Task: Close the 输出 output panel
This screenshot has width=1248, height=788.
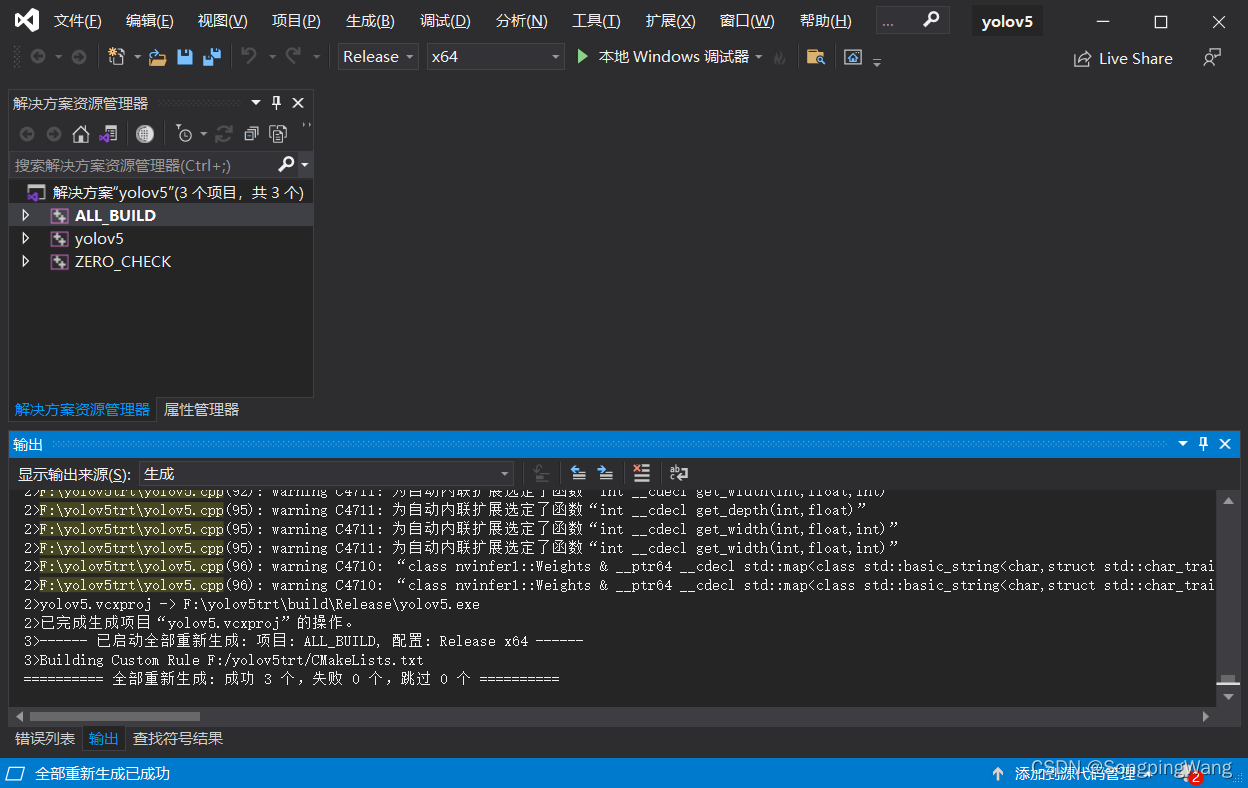Action: coord(1225,444)
